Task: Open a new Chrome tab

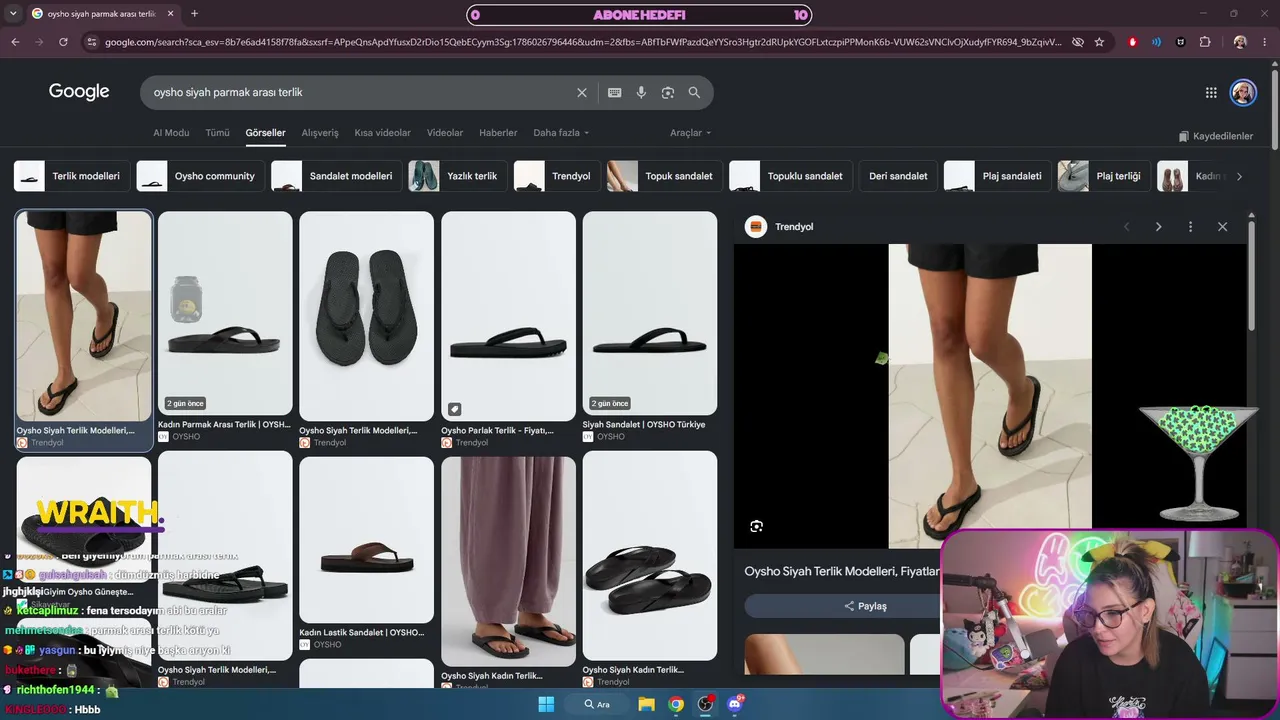Action: click(194, 14)
